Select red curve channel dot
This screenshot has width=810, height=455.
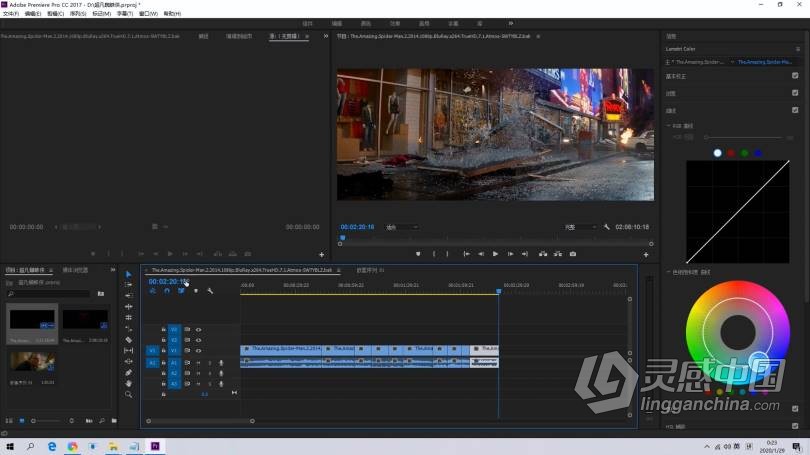(x=731, y=153)
